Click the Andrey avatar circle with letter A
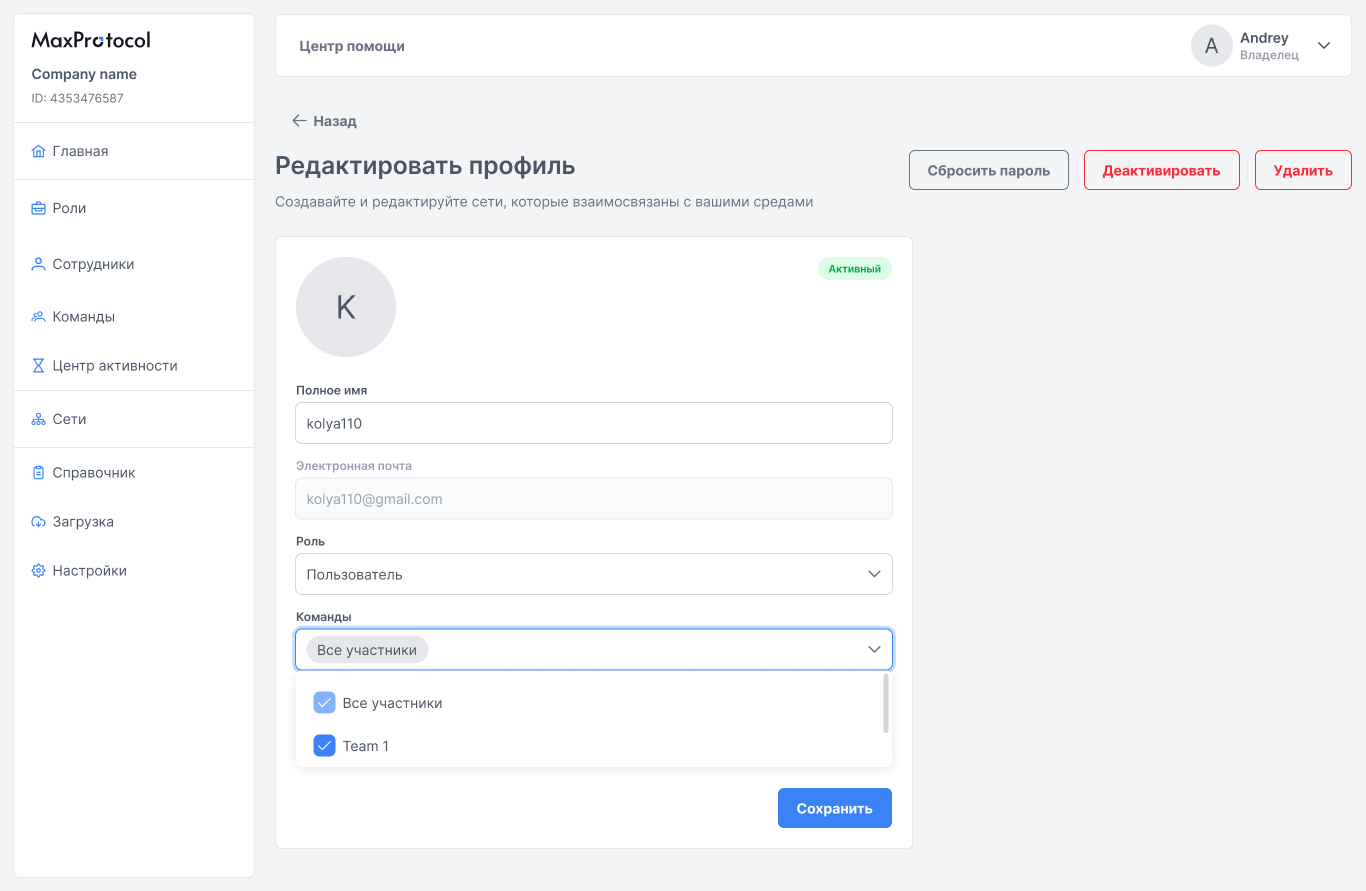 1211,46
